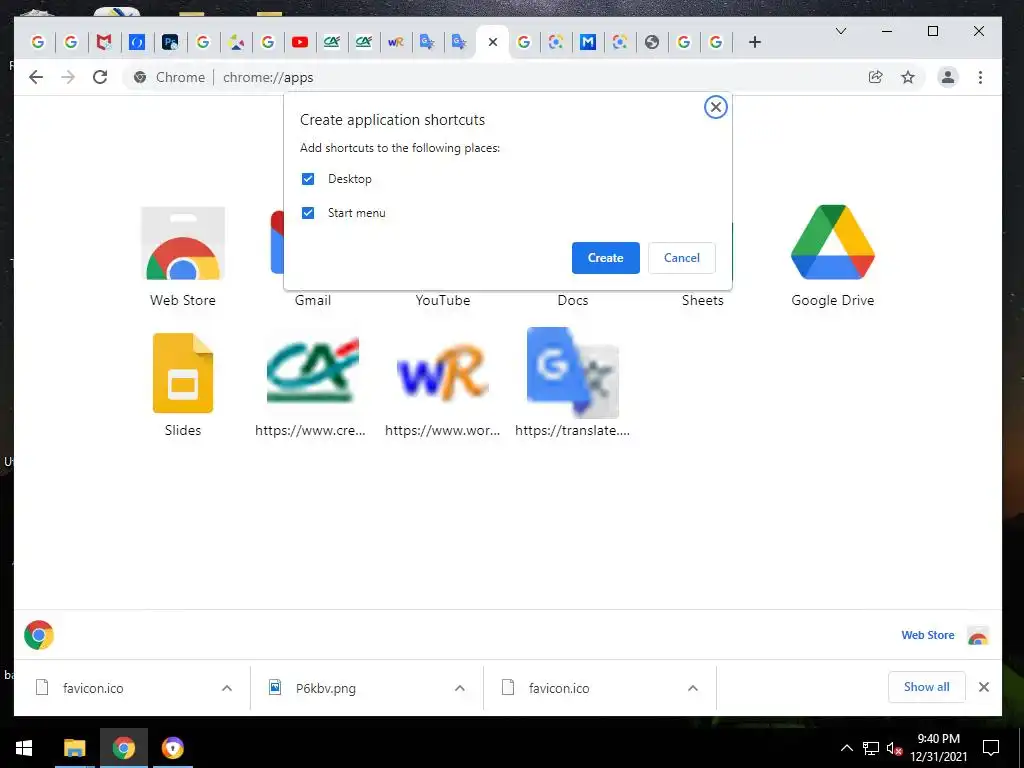The width and height of the screenshot is (1024, 768).
Task: Switch to the McAfee tab
Action: coord(104,42)
